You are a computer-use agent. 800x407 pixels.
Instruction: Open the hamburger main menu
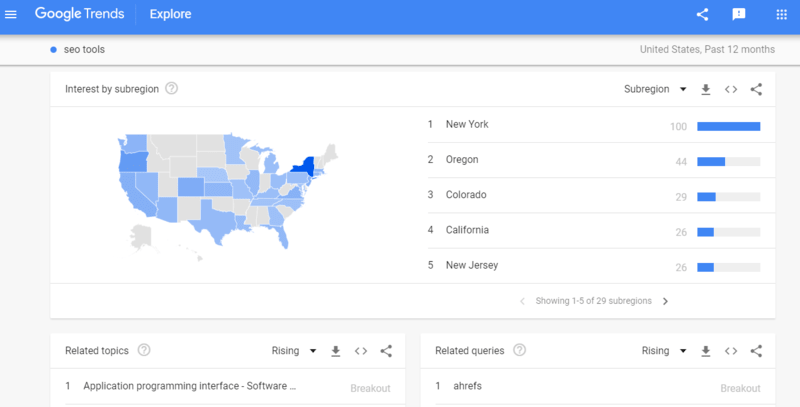(12, 15)
